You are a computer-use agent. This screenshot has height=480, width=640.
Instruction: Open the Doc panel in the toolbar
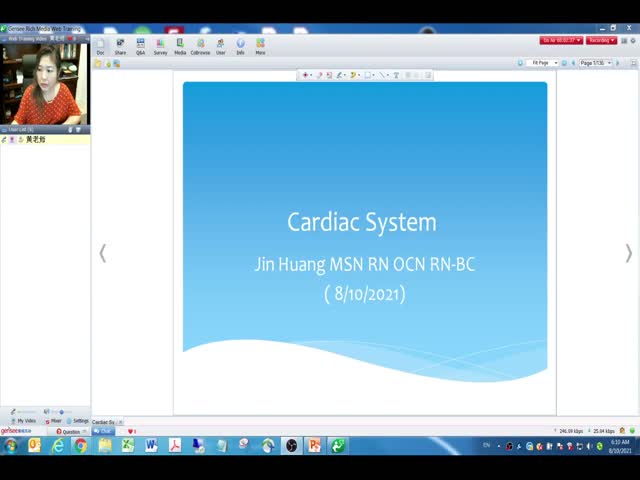coord(100,46)
